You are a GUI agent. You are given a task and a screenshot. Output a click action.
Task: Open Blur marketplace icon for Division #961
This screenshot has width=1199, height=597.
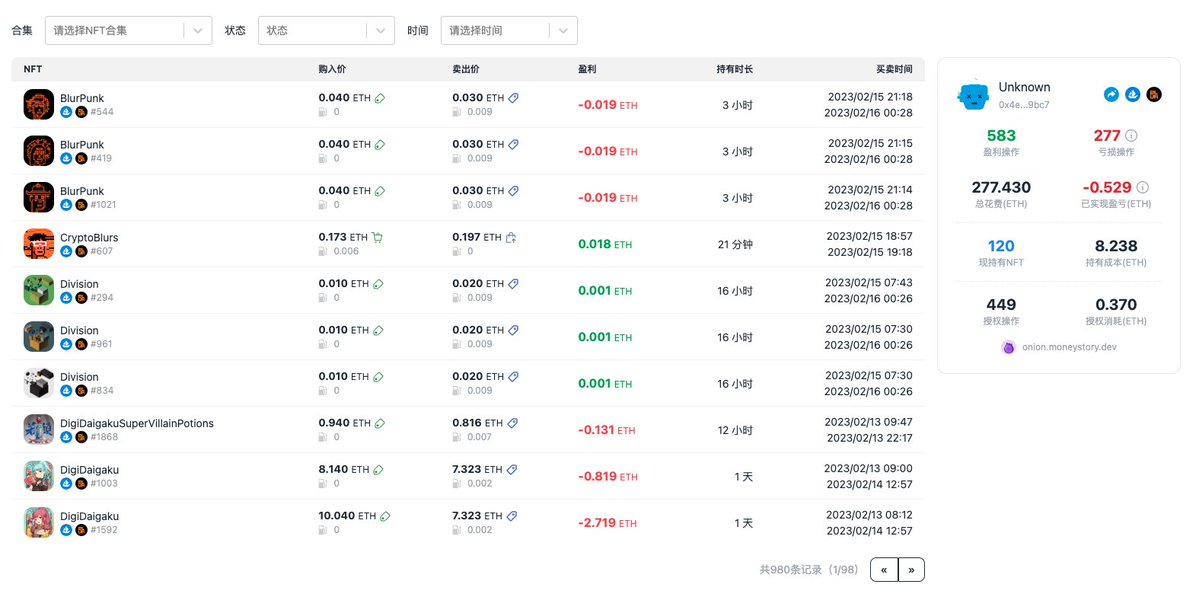(81, 344)
